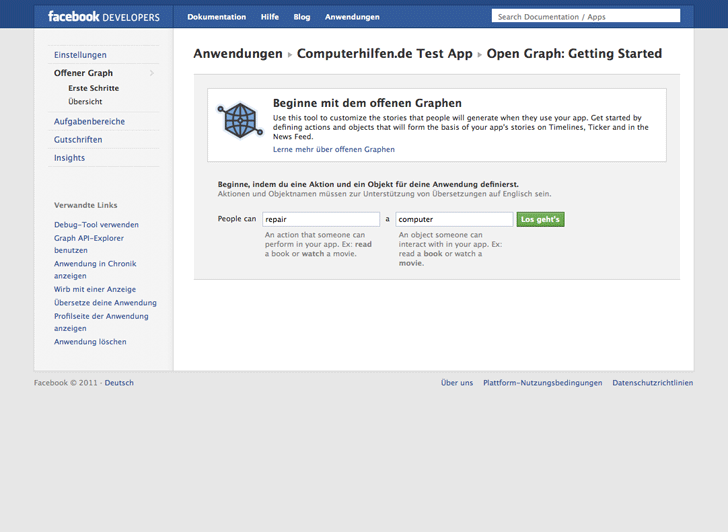Open the Dokumentation menu
728x532 pixels.
pos(216,17)
